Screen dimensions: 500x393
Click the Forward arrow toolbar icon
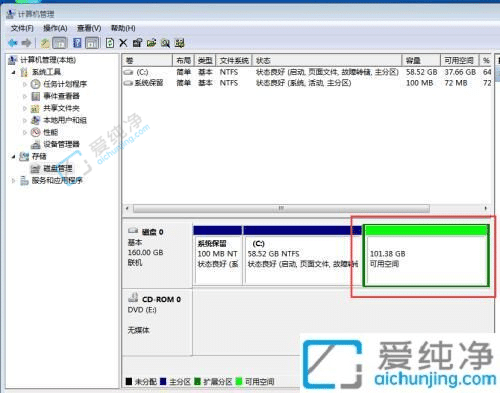[26, 43]
